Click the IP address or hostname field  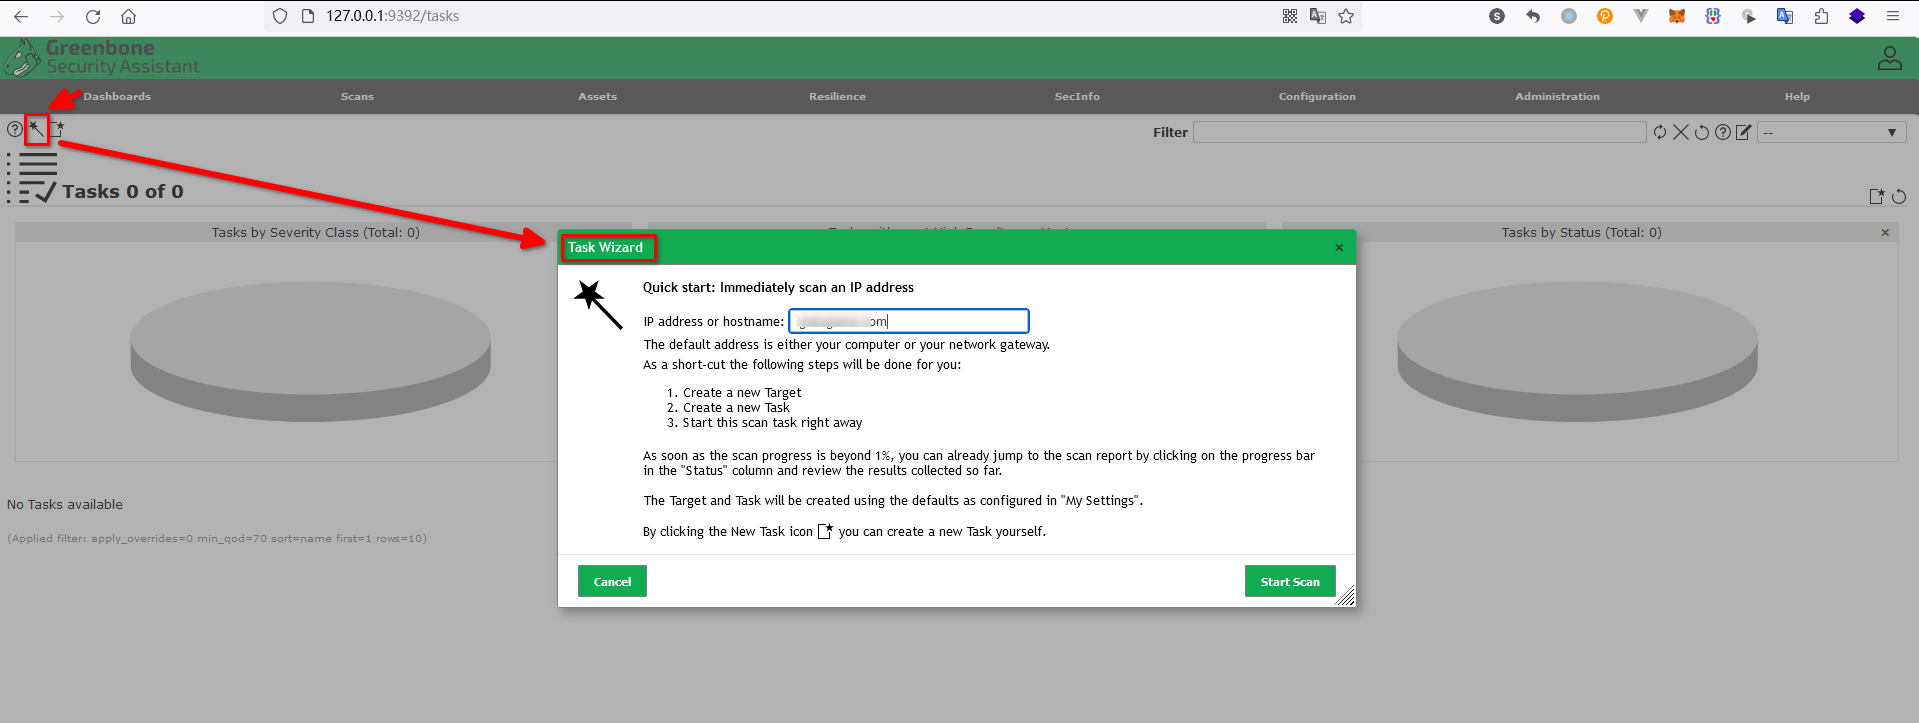tap(908, 321)
